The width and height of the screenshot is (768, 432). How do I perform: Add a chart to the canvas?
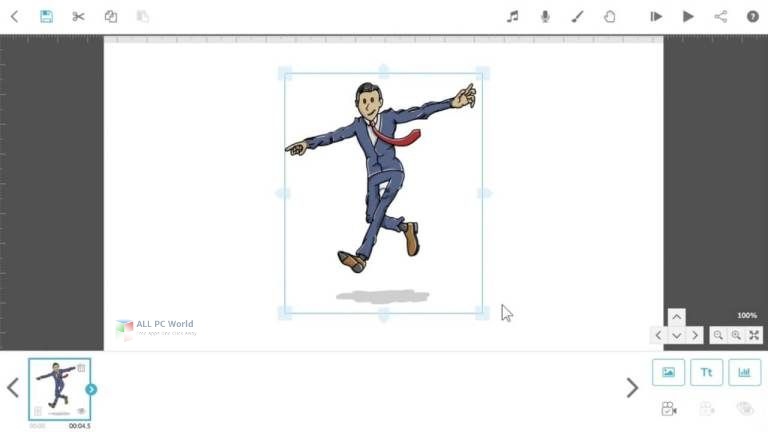pos(744,372)
